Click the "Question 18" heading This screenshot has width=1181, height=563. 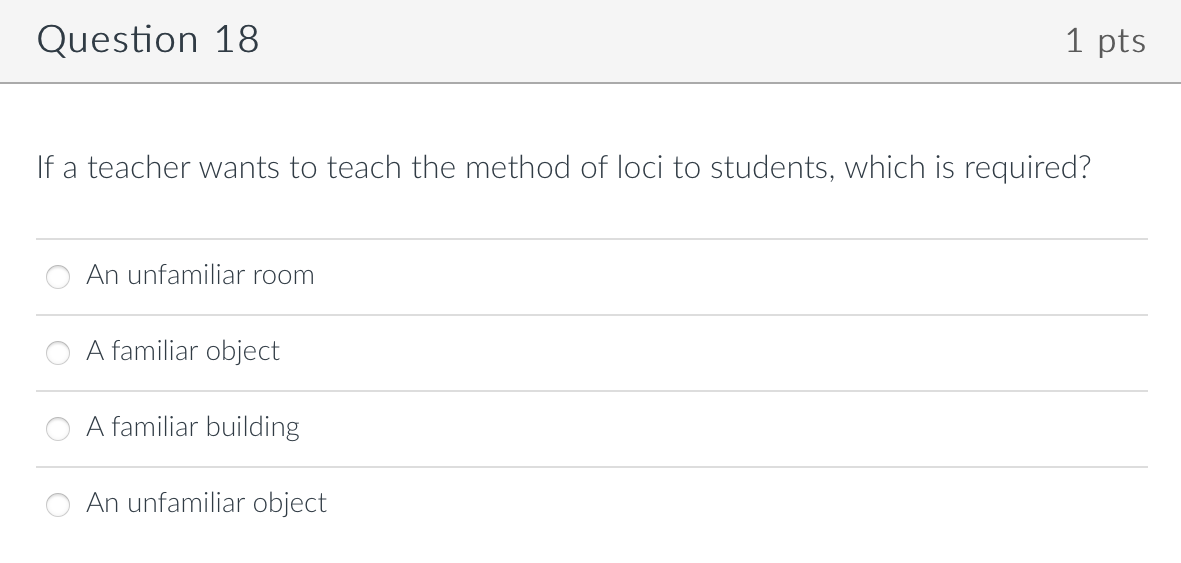pos(148,40)
